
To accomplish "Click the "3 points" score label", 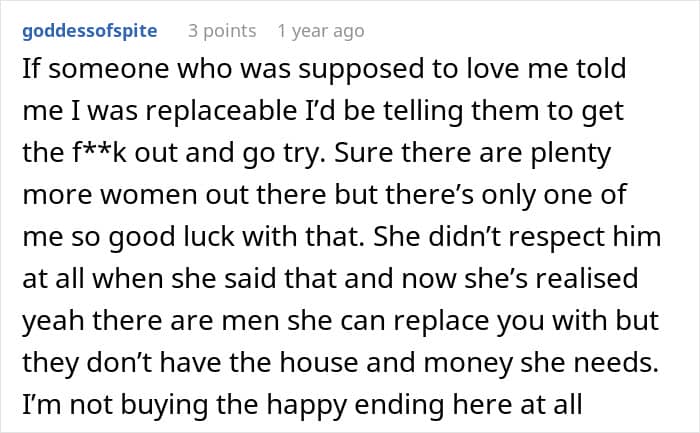I will (222, 31).
